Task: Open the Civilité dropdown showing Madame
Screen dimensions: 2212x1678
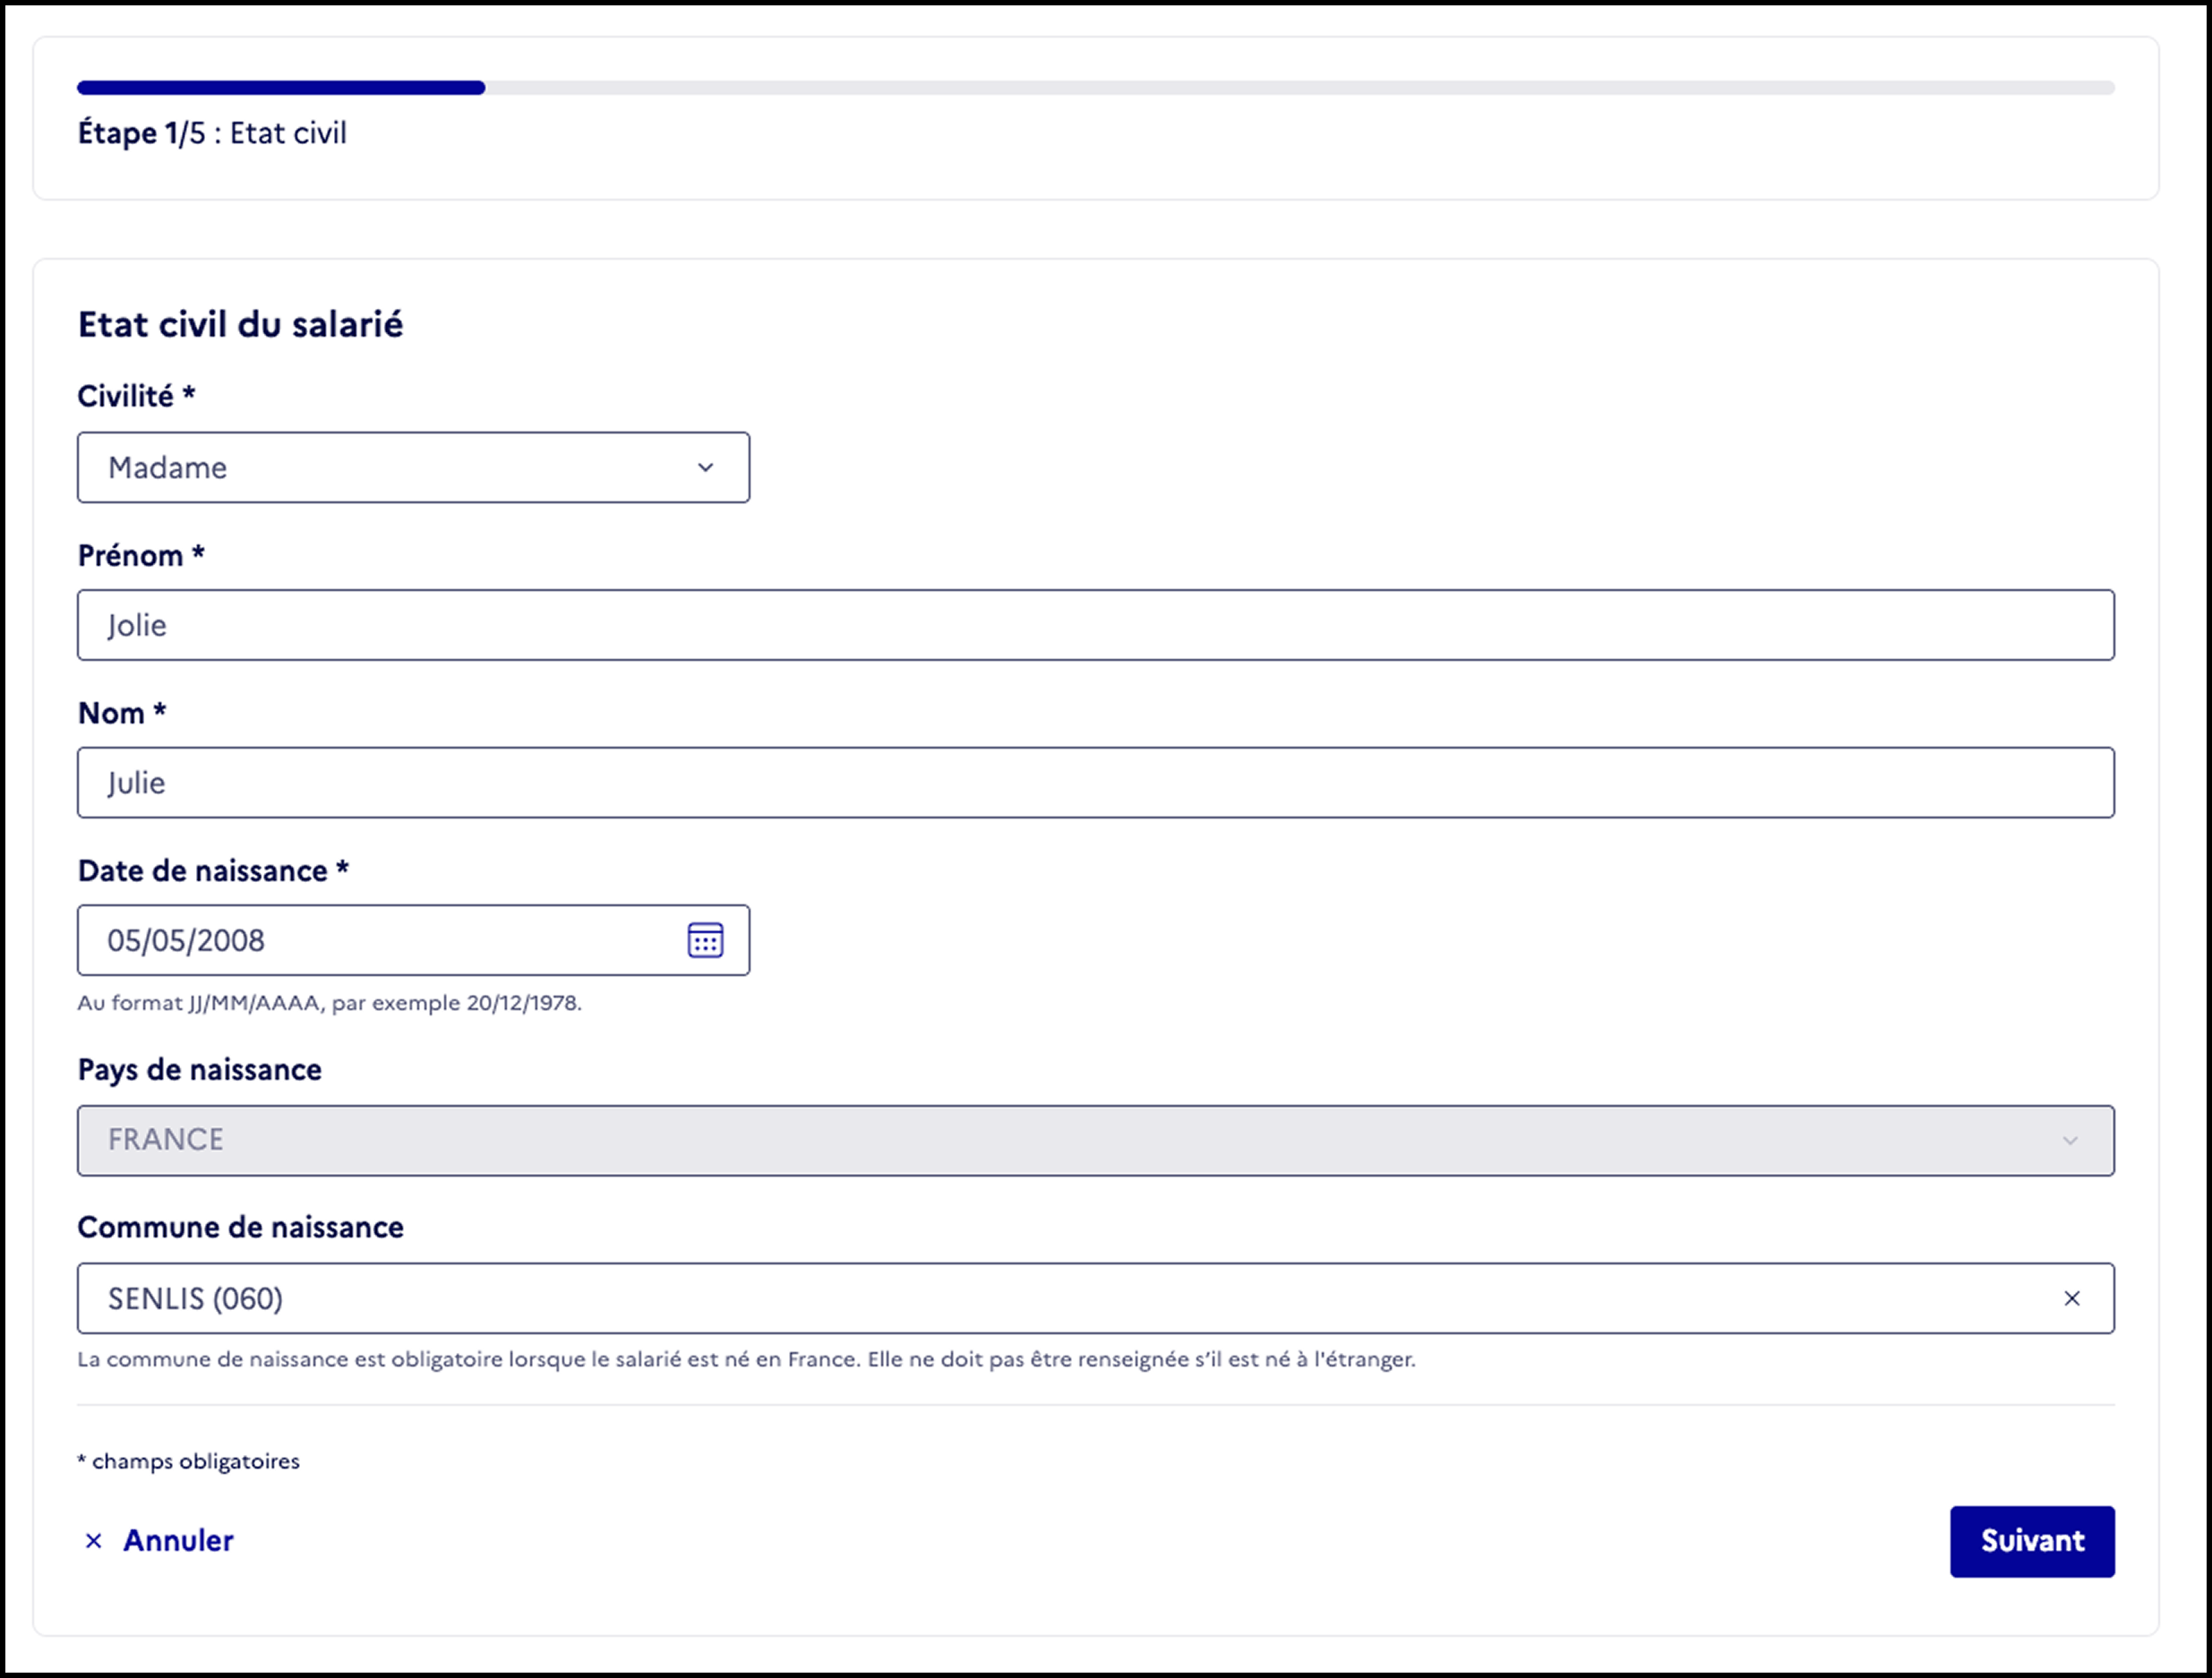Action: point(413,467)
